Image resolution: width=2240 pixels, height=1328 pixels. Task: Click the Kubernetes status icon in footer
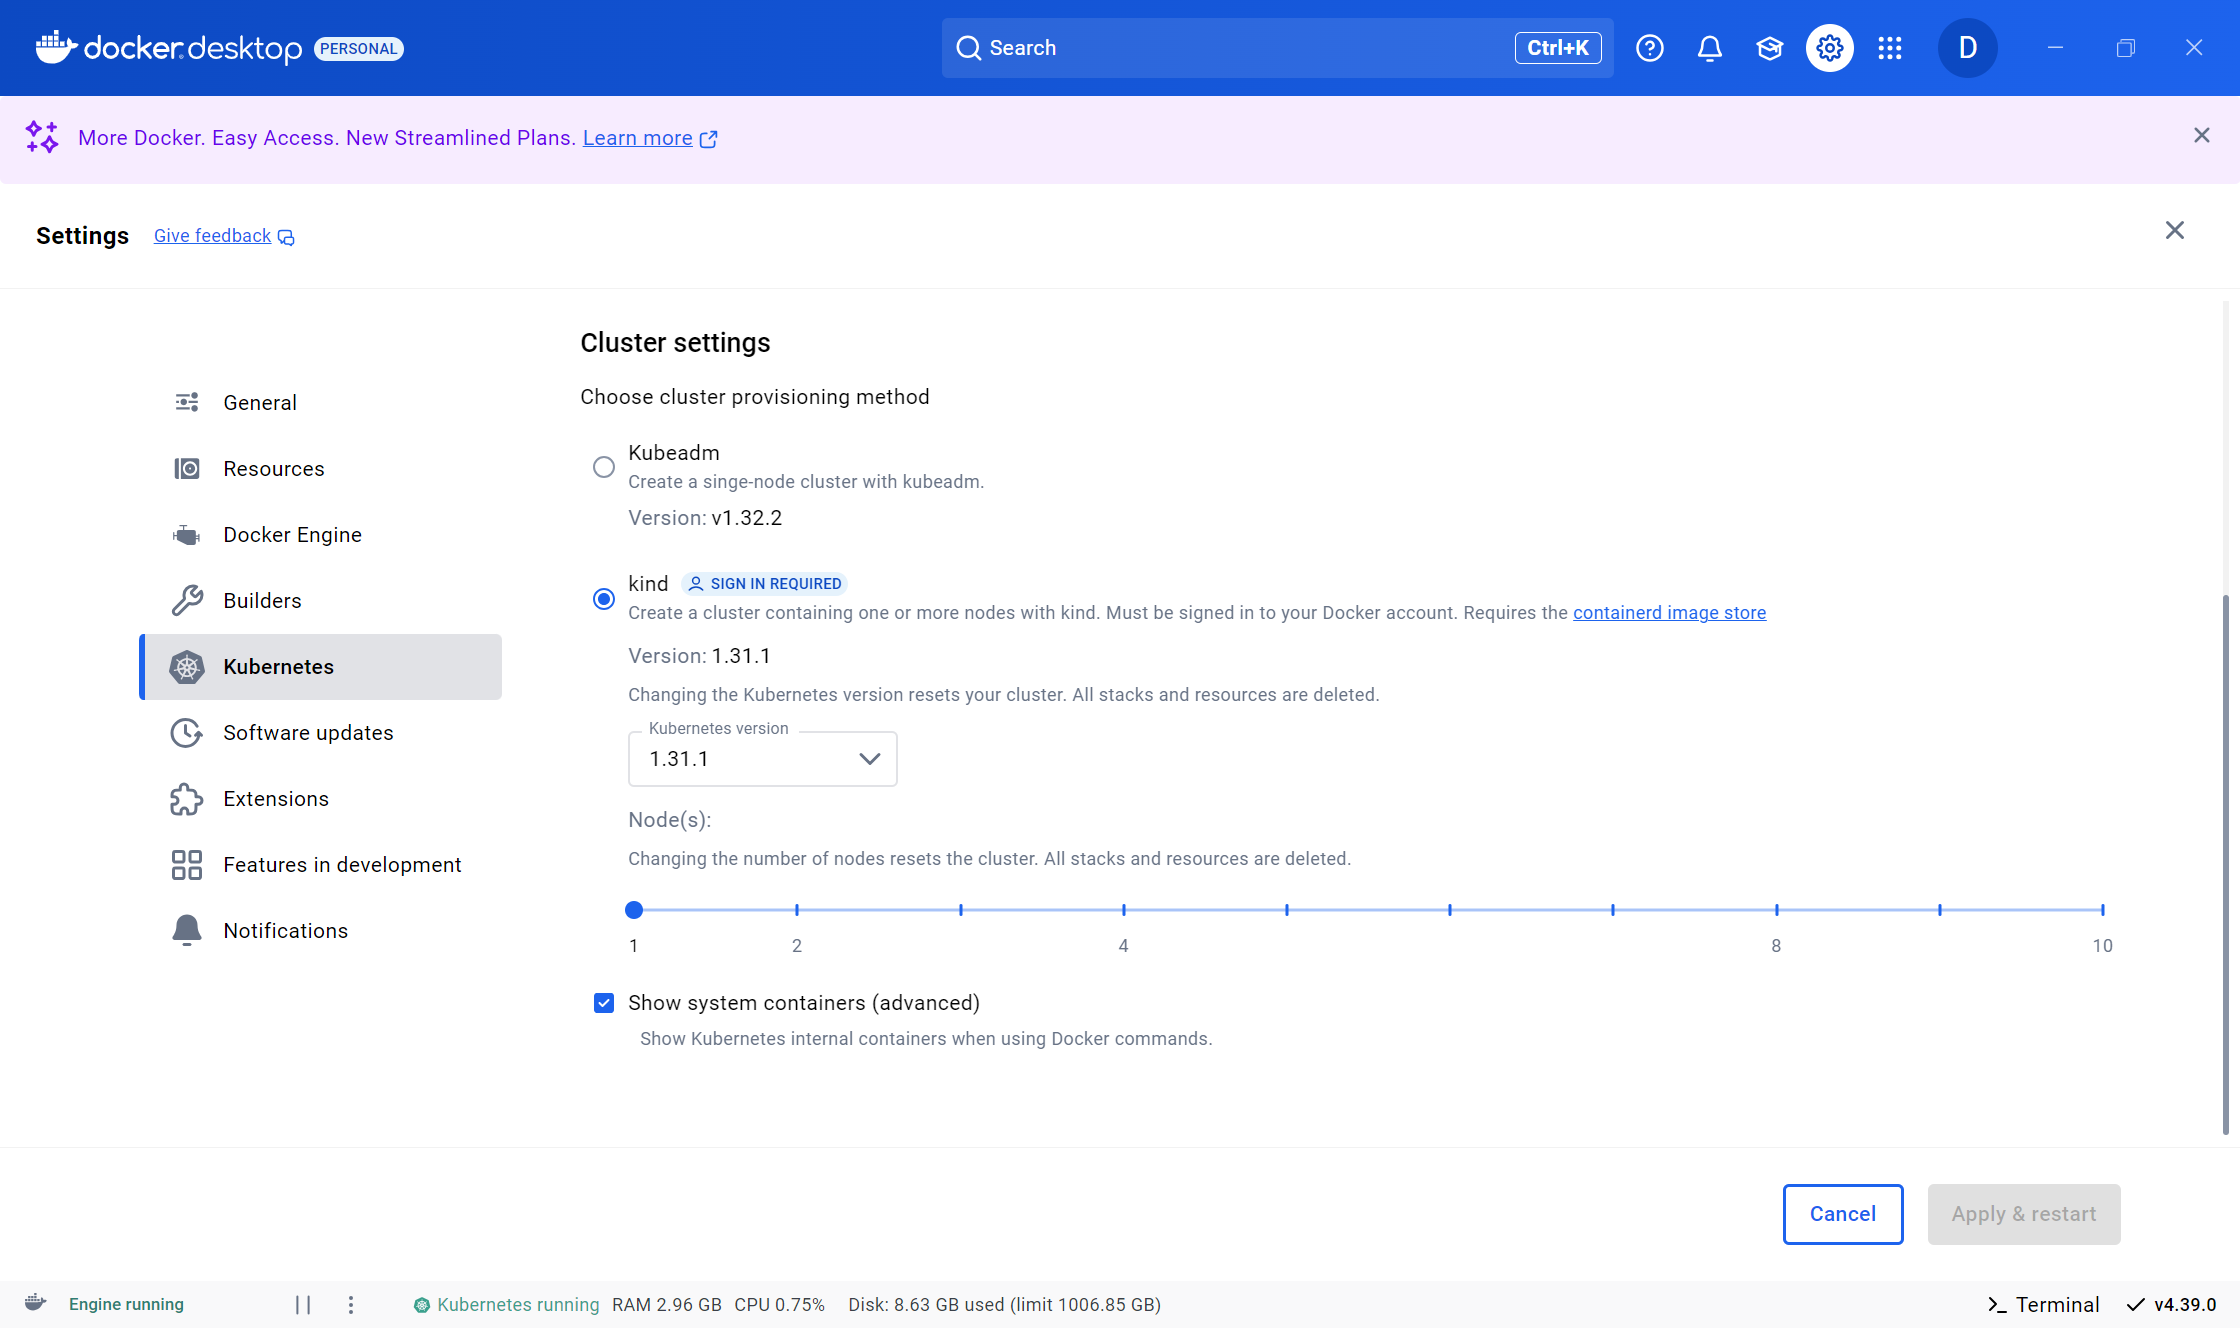422,1305
